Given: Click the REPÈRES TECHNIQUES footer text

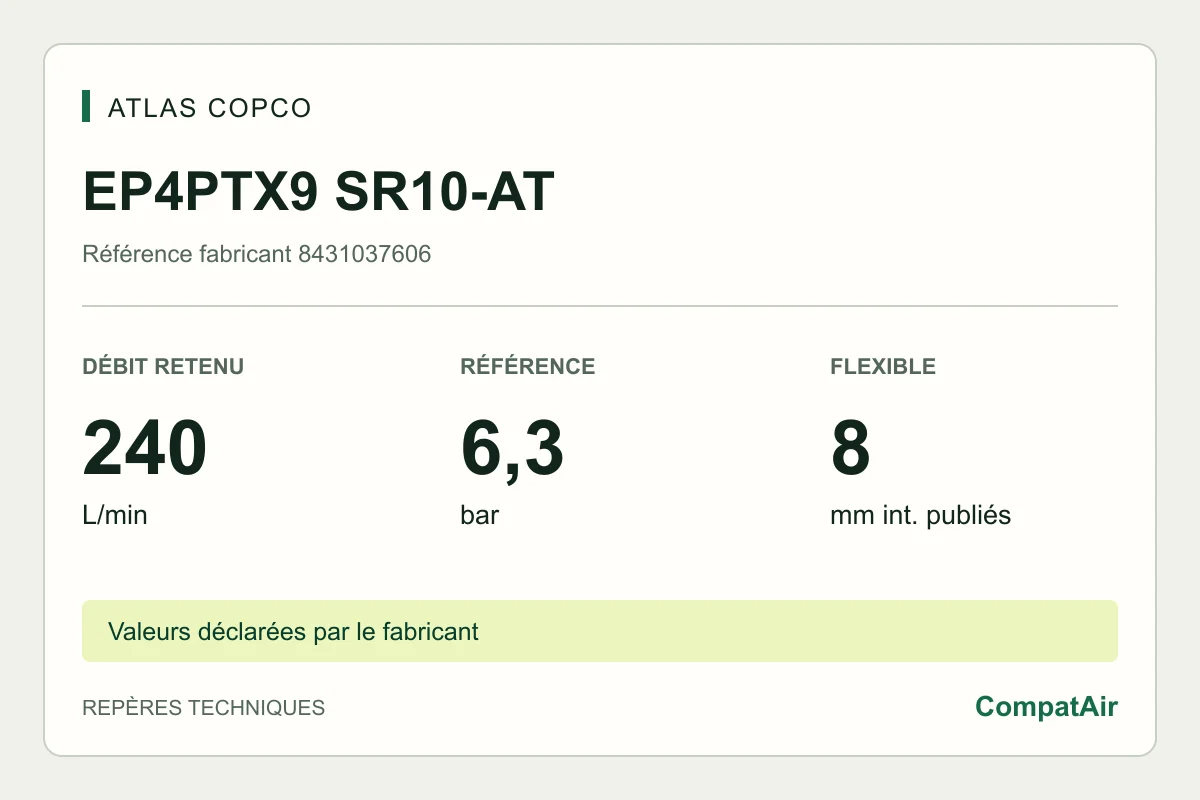Looking at the screenshot, I should point(204,708).
